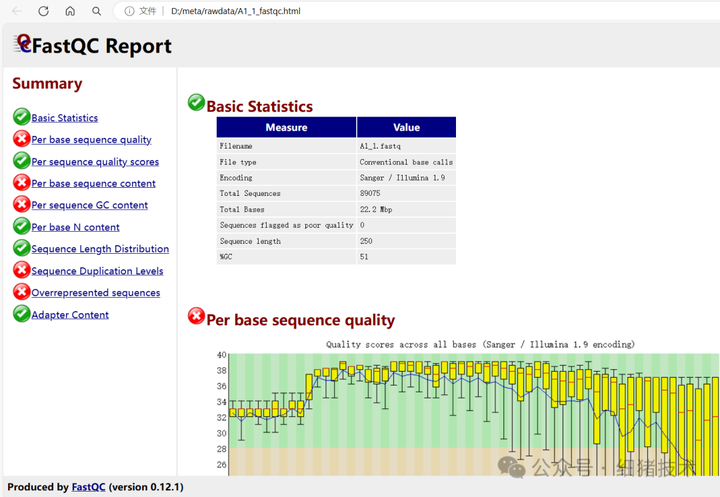Open the Basic Statistics summary link
The image size is (720, 497).
[x=65, y=118]
